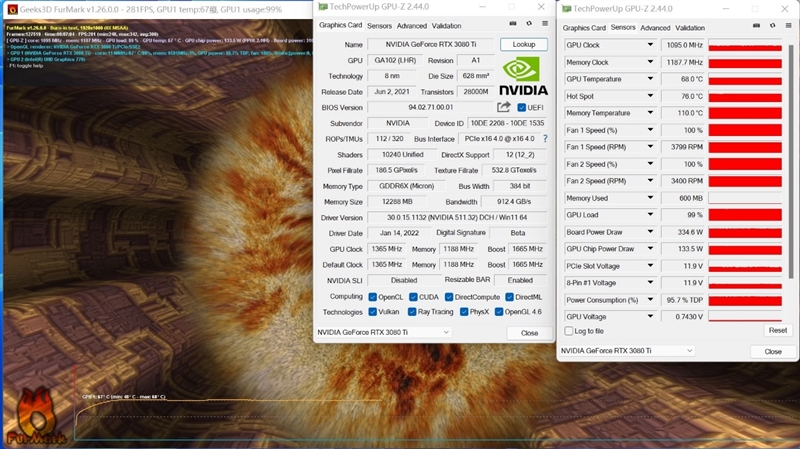800x449 pixels.
Task: Switch to the Sensors tab in the Graphics Card window
Action: click(x=379, y=26)
